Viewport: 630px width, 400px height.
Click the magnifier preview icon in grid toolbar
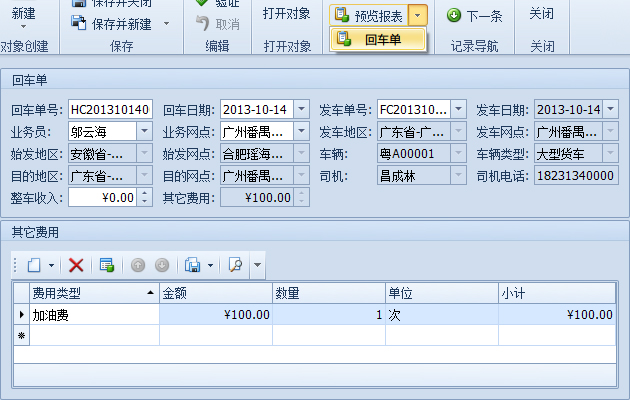pos(236,265)
